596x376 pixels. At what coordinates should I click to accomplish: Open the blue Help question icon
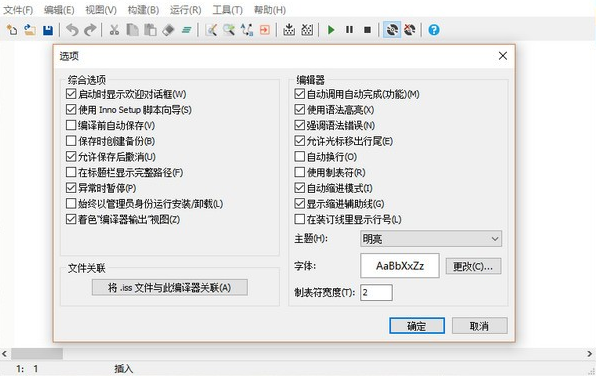coord(434,30)
